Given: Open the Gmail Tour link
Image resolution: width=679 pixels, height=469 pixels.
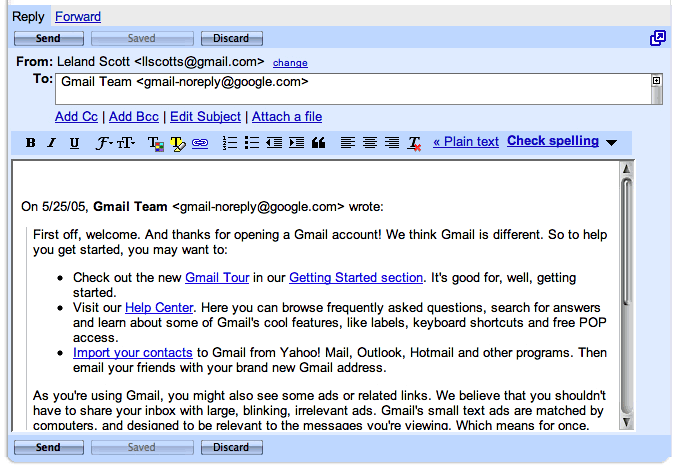Looking at the screenshot, I should [x=217, y=278].
